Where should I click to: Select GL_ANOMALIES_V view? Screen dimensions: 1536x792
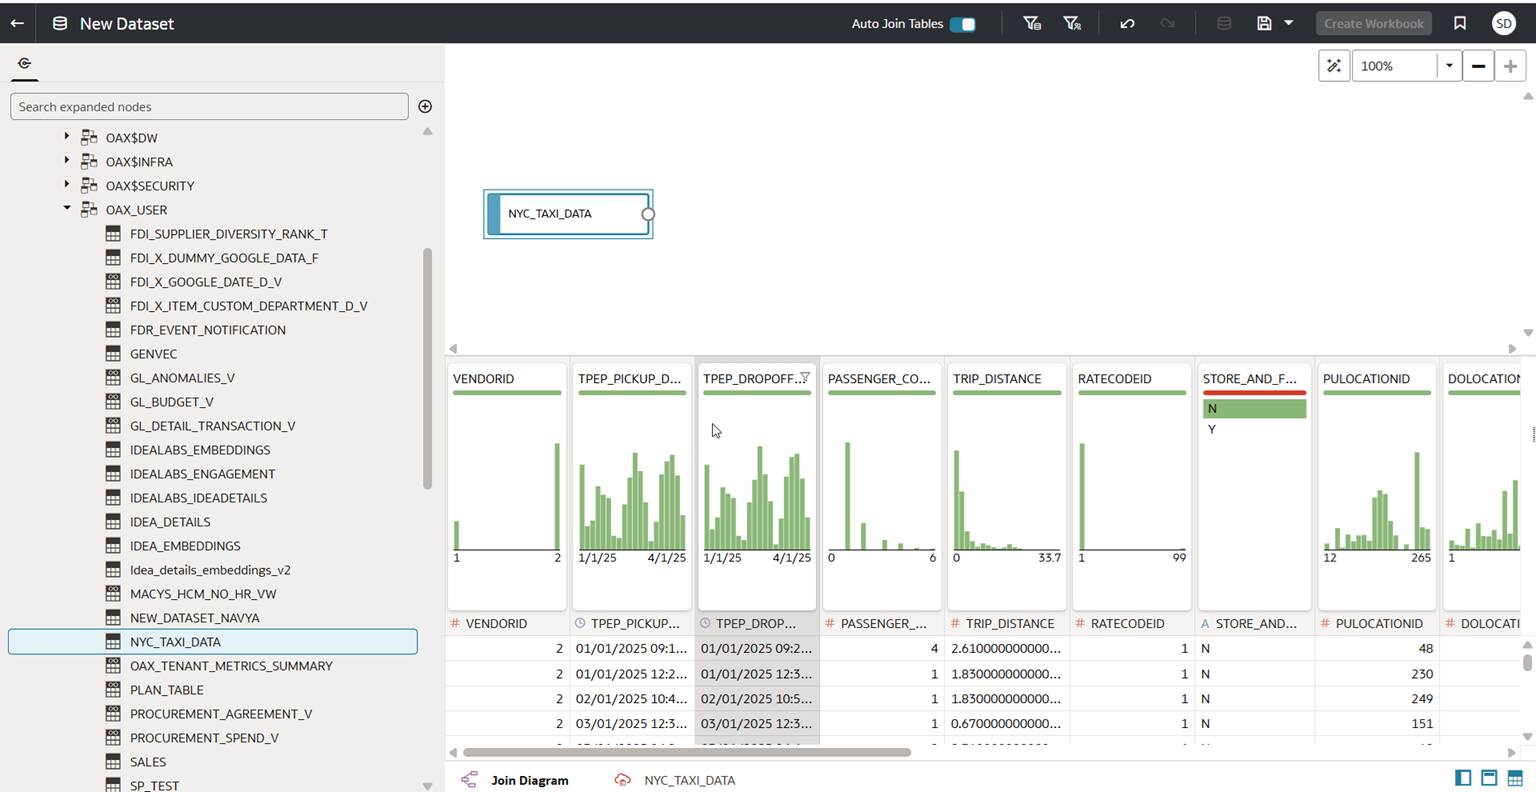point(182,378)
